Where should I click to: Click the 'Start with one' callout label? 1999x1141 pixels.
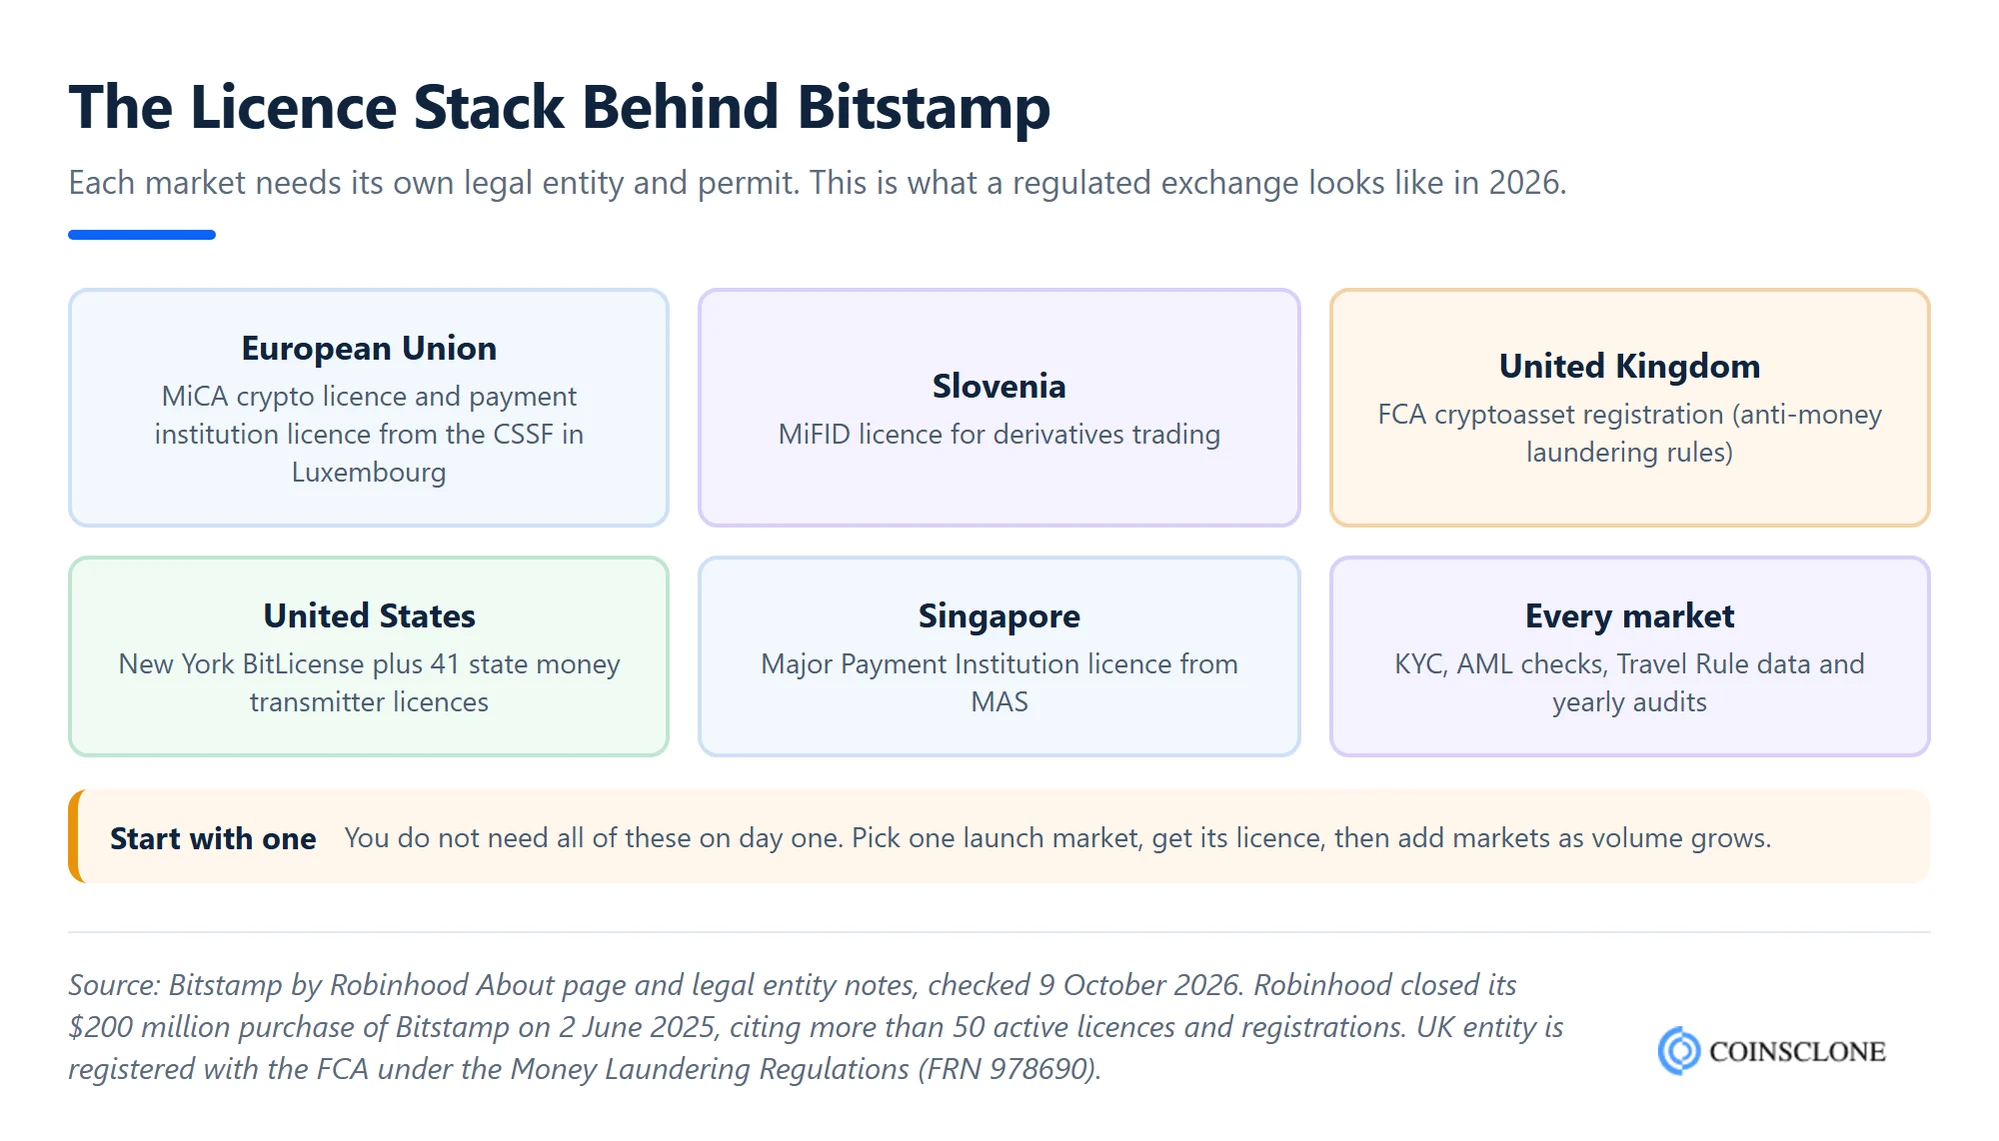pyautogui.click(x=213, y=838)
